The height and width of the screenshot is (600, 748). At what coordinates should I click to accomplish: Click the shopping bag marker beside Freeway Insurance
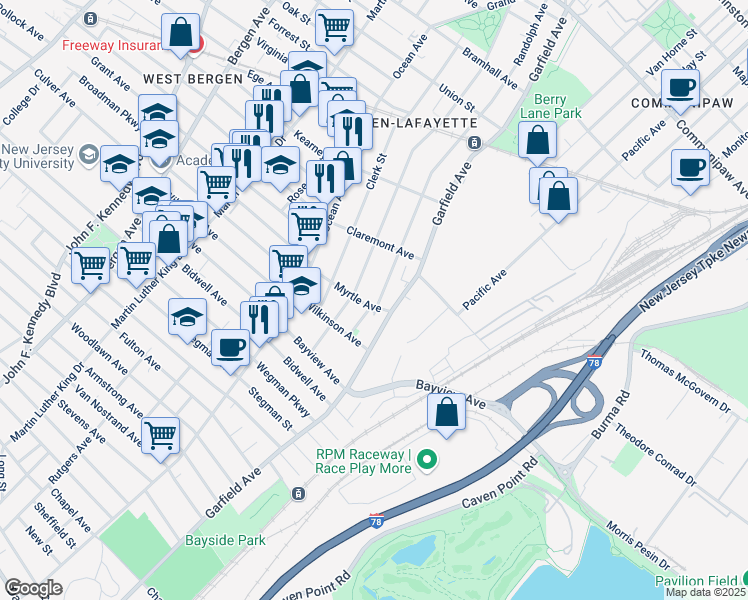(x=180, y=34)
